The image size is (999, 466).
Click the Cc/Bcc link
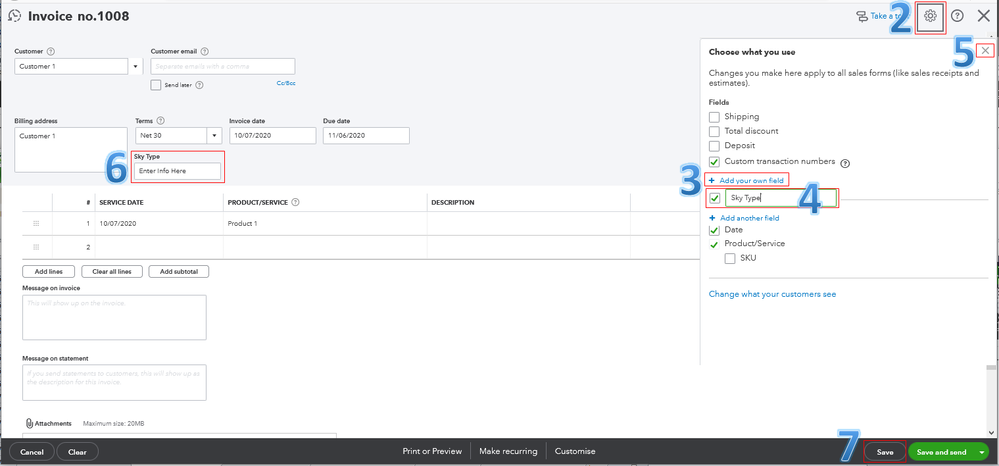286,83
